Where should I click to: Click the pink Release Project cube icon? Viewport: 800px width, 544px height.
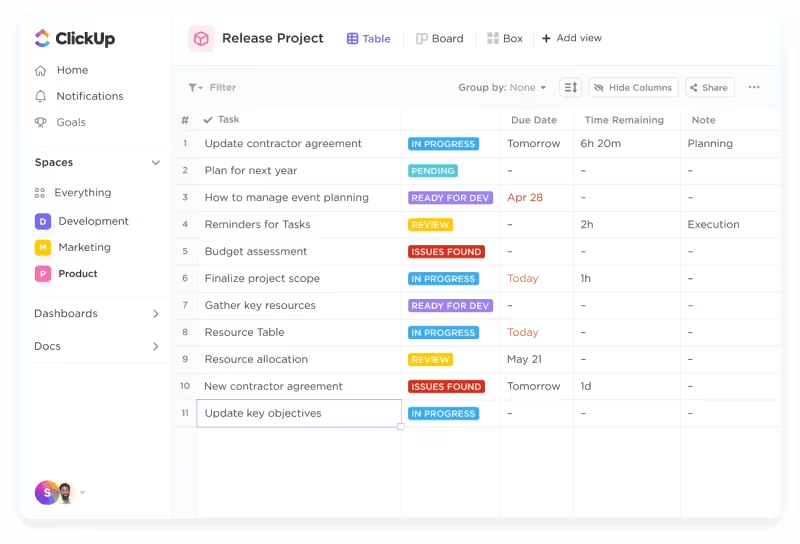[201, 39]
